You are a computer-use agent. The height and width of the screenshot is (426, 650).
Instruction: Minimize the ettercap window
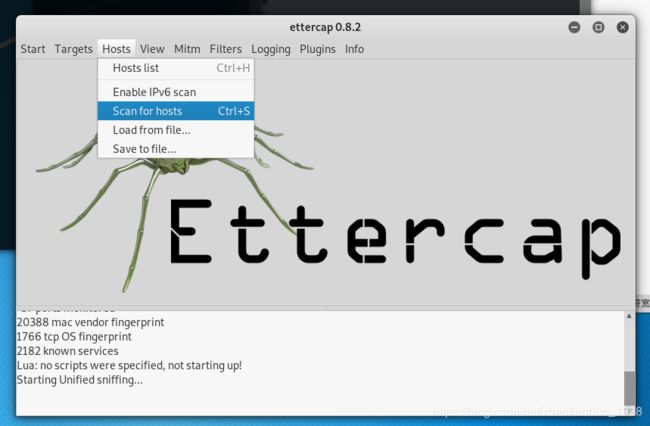574,27
